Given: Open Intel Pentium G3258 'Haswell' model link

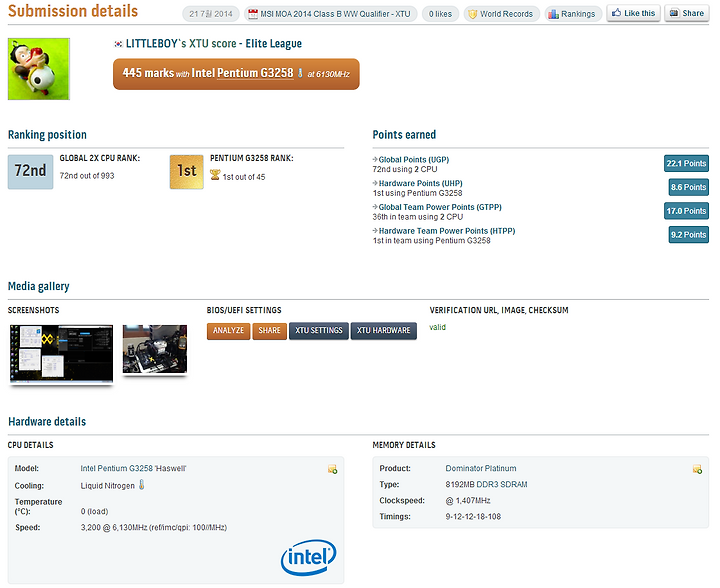Looking at the screenshot, I should (x=133, y=469).
